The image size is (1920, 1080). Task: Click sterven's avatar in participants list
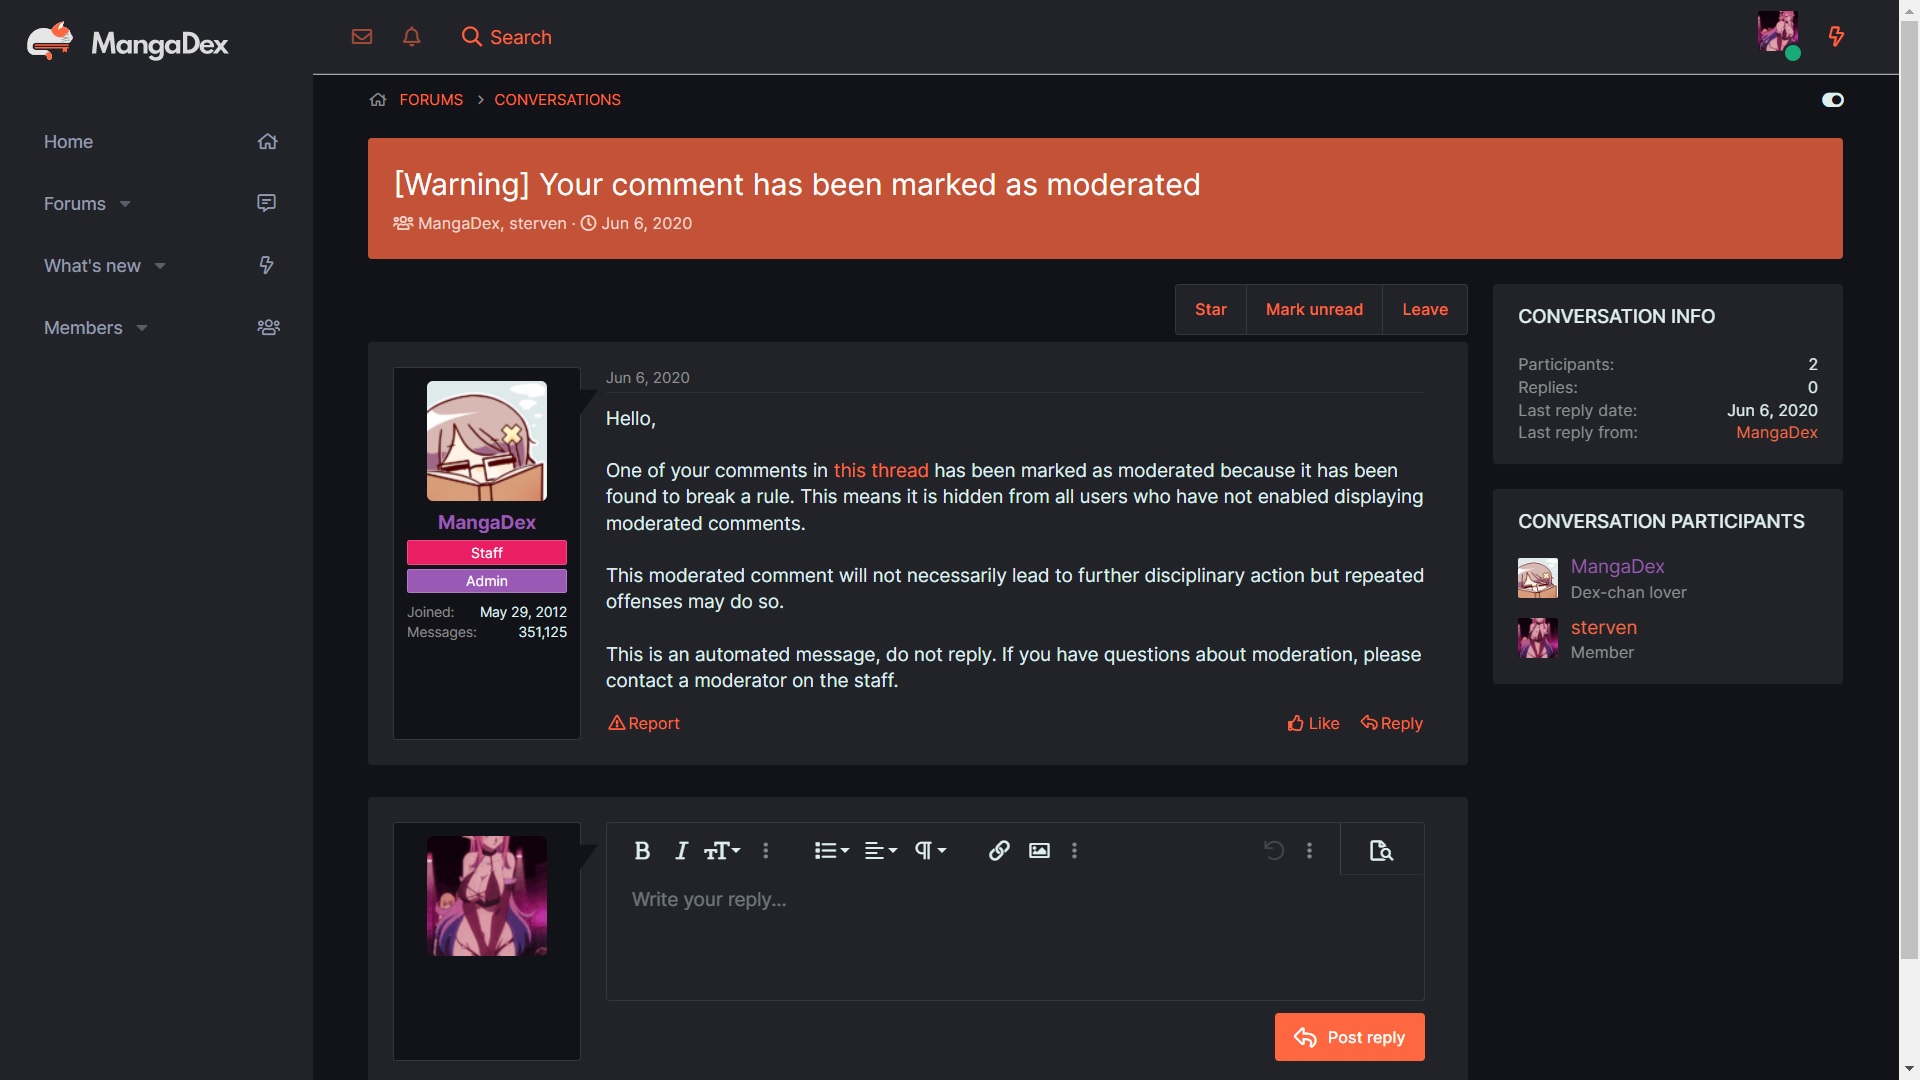1537,638
